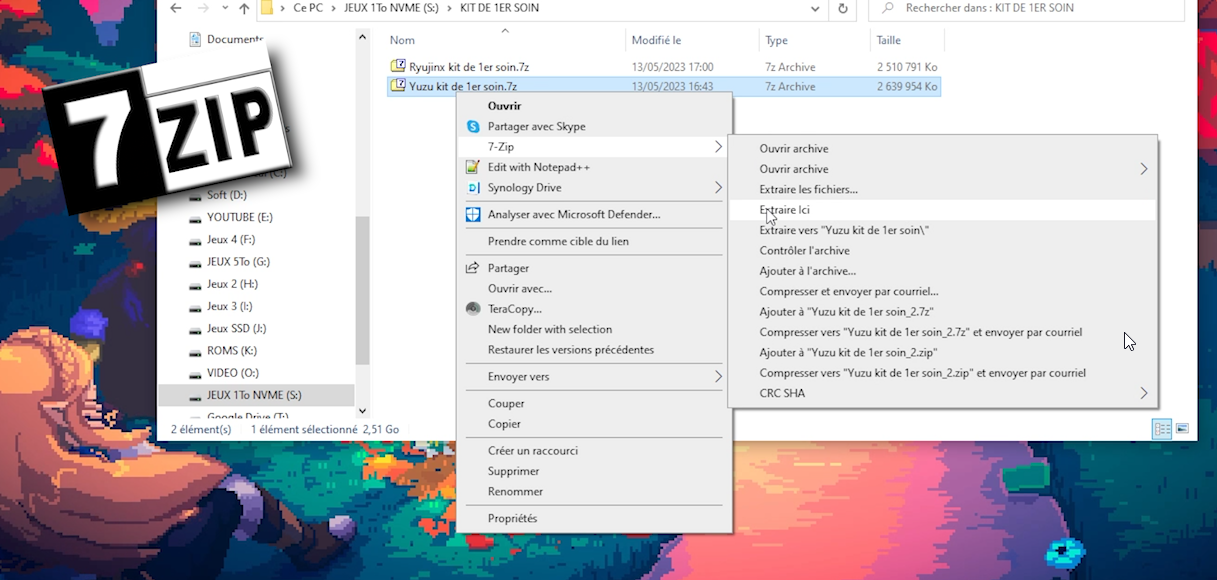Choose Propriétés in the context menu

[512, 519]
